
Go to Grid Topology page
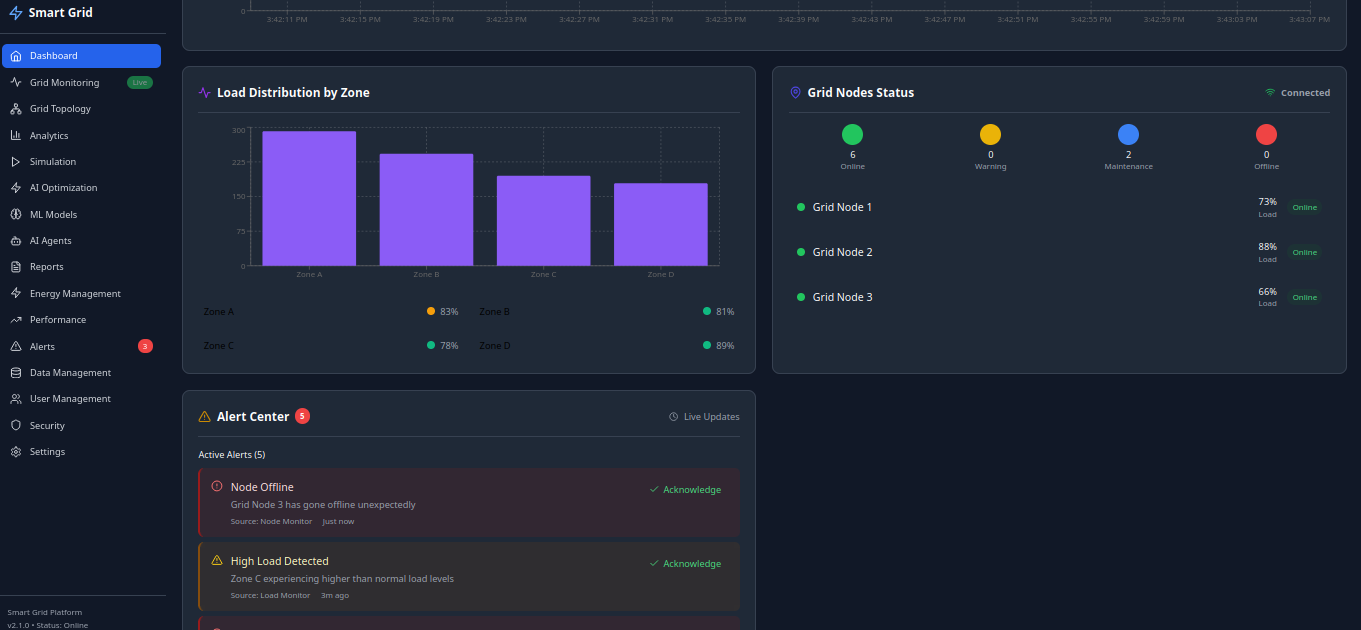[81, 109]
